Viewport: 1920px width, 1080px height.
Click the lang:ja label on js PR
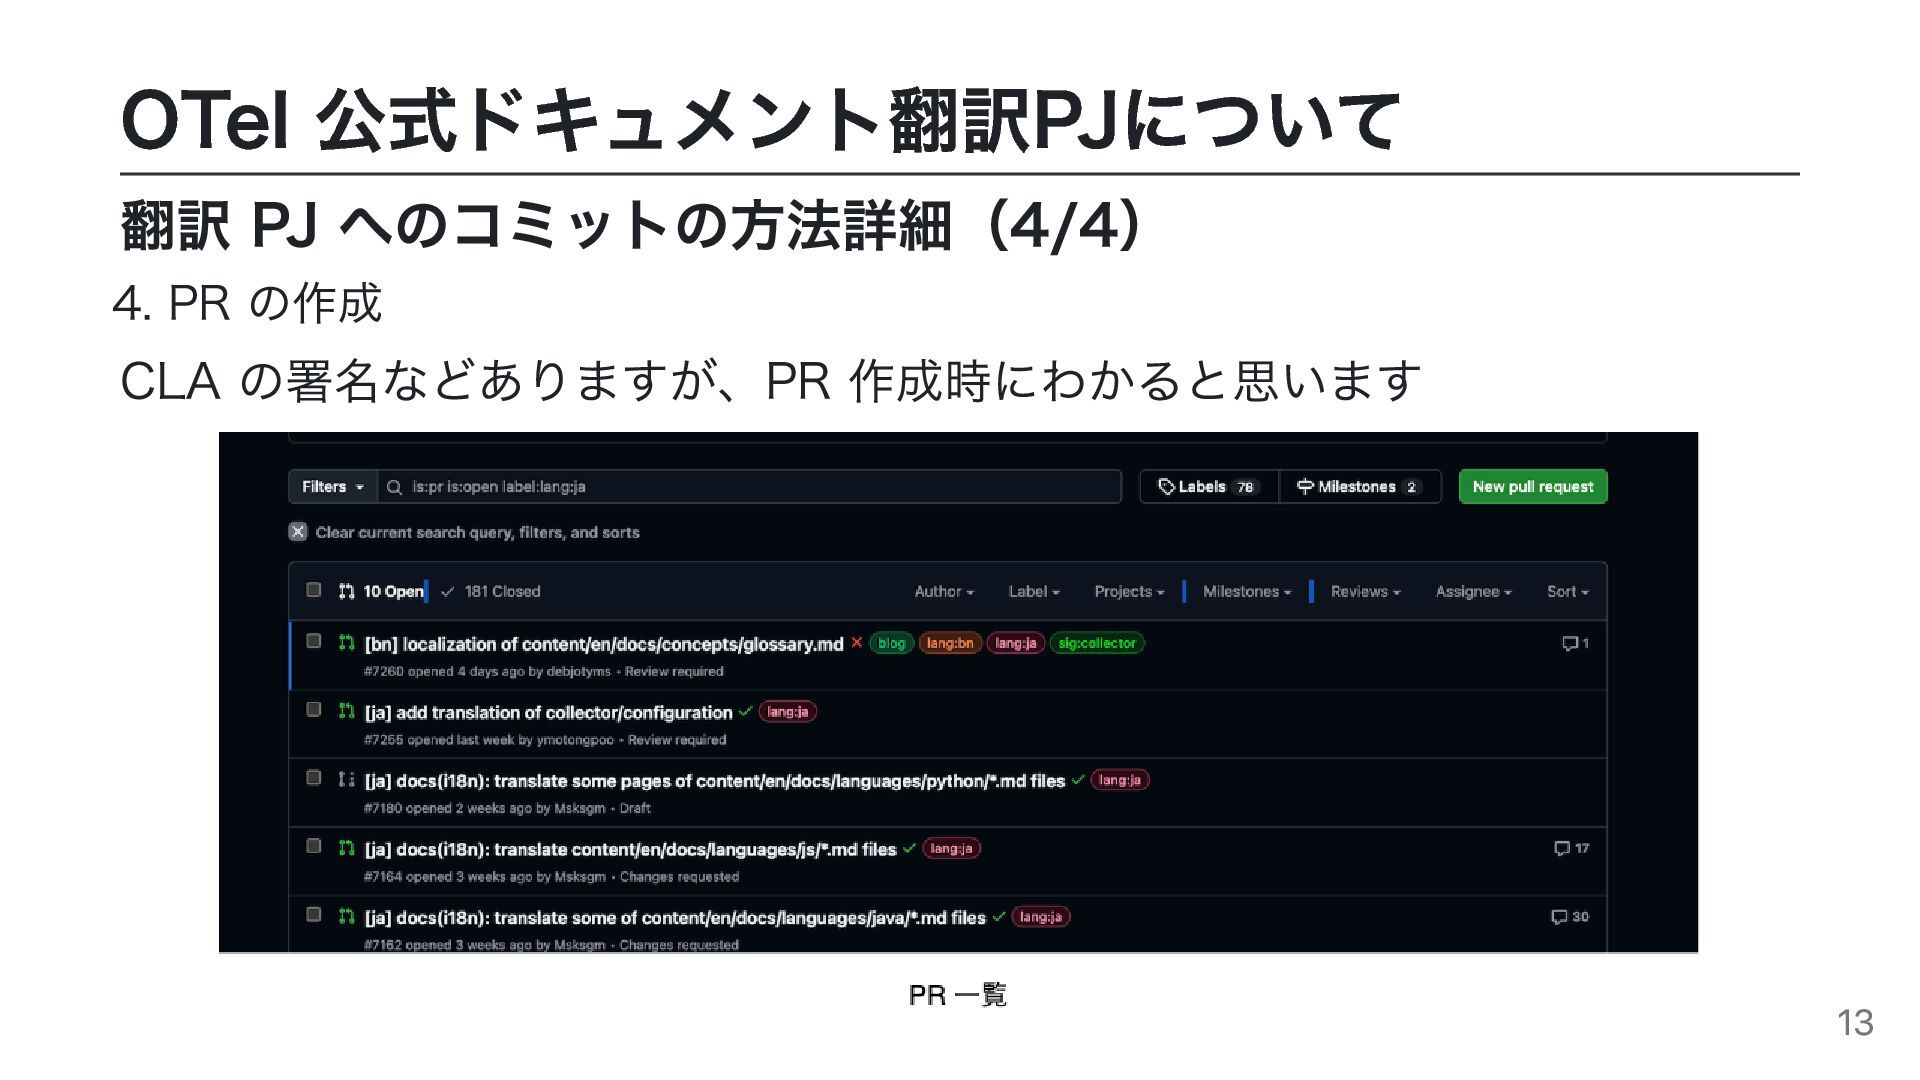tap(952, 848)
